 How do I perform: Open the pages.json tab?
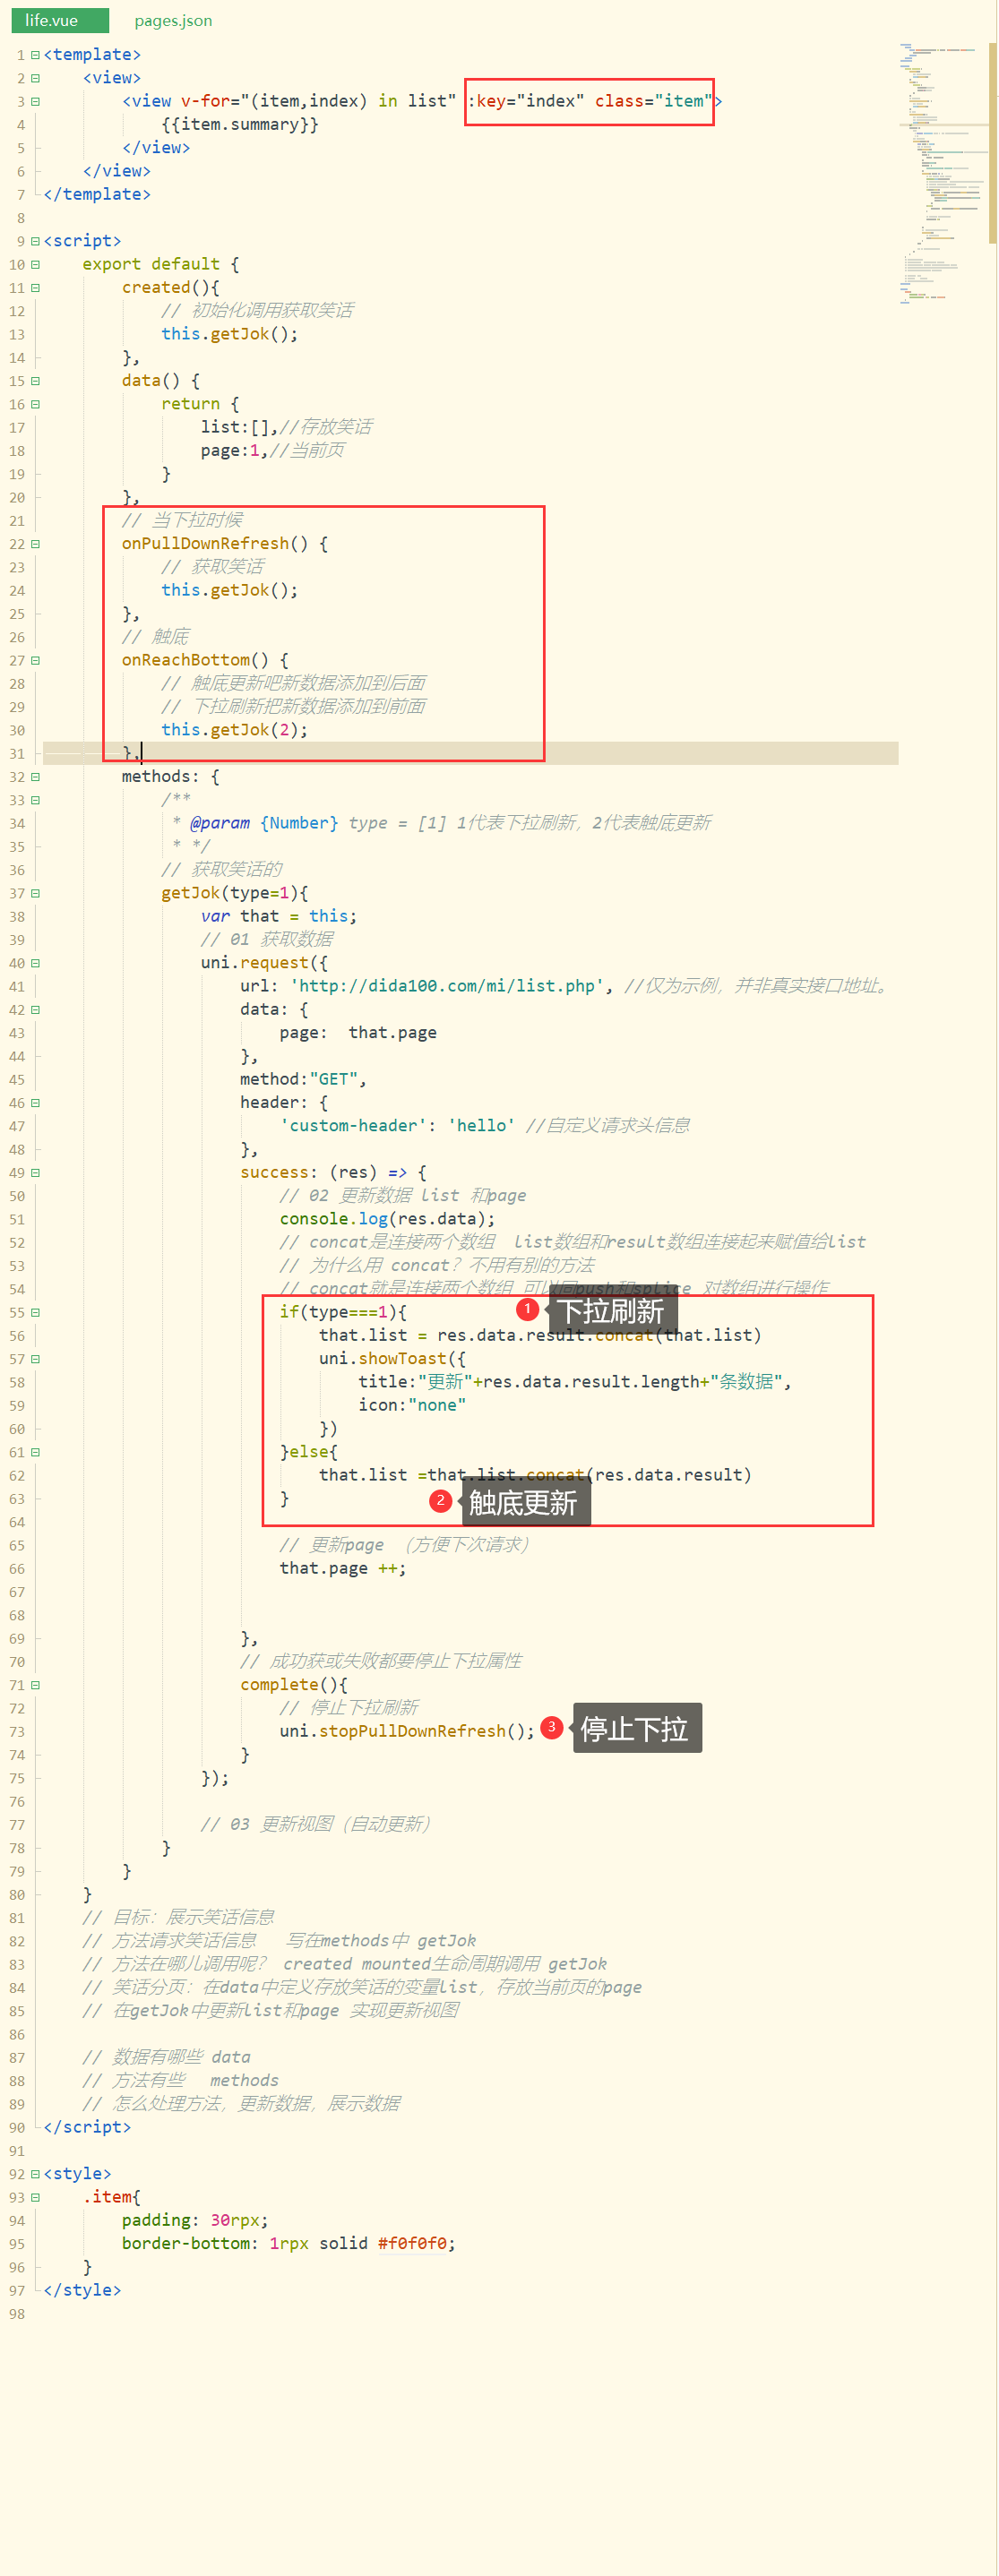(x=173, y=20)
